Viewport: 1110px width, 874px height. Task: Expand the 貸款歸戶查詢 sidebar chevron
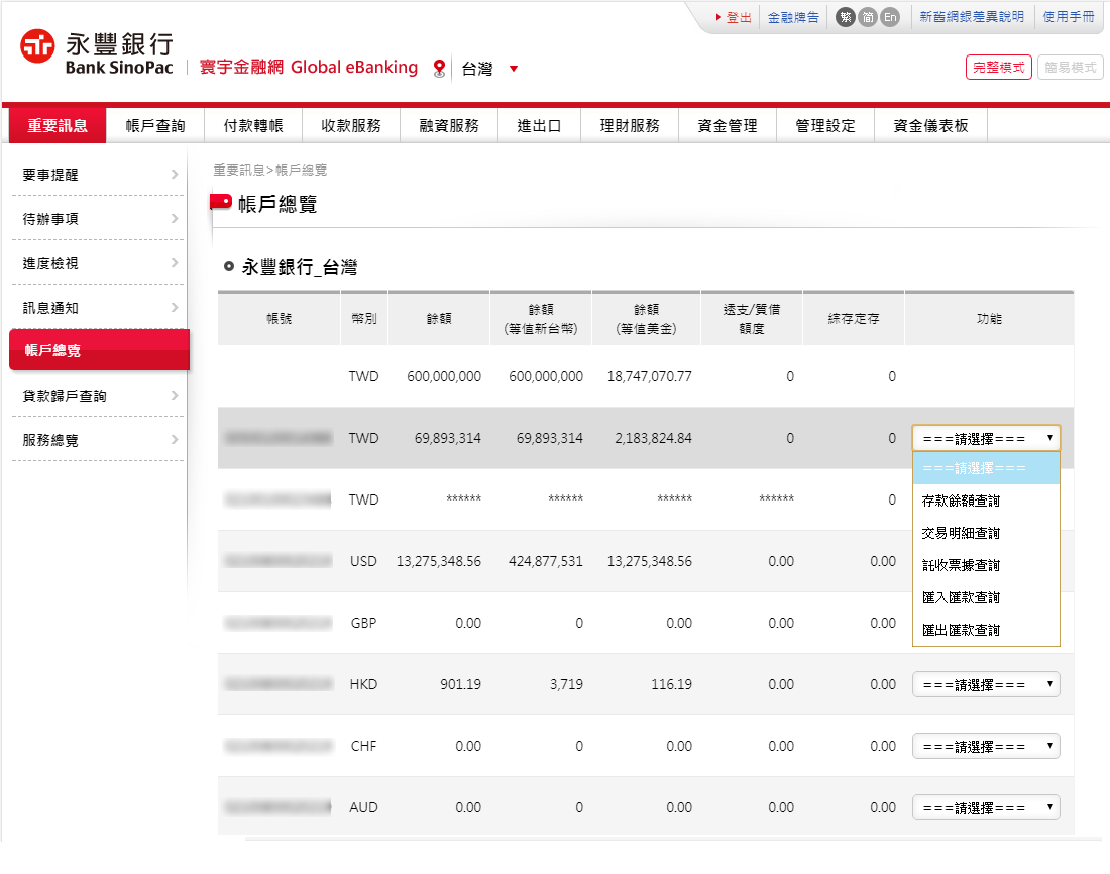click(x=175, y=396)
